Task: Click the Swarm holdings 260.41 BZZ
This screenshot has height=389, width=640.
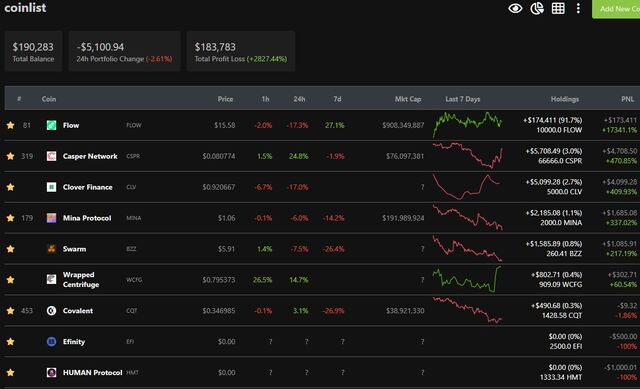Action: tap(564, 254)
